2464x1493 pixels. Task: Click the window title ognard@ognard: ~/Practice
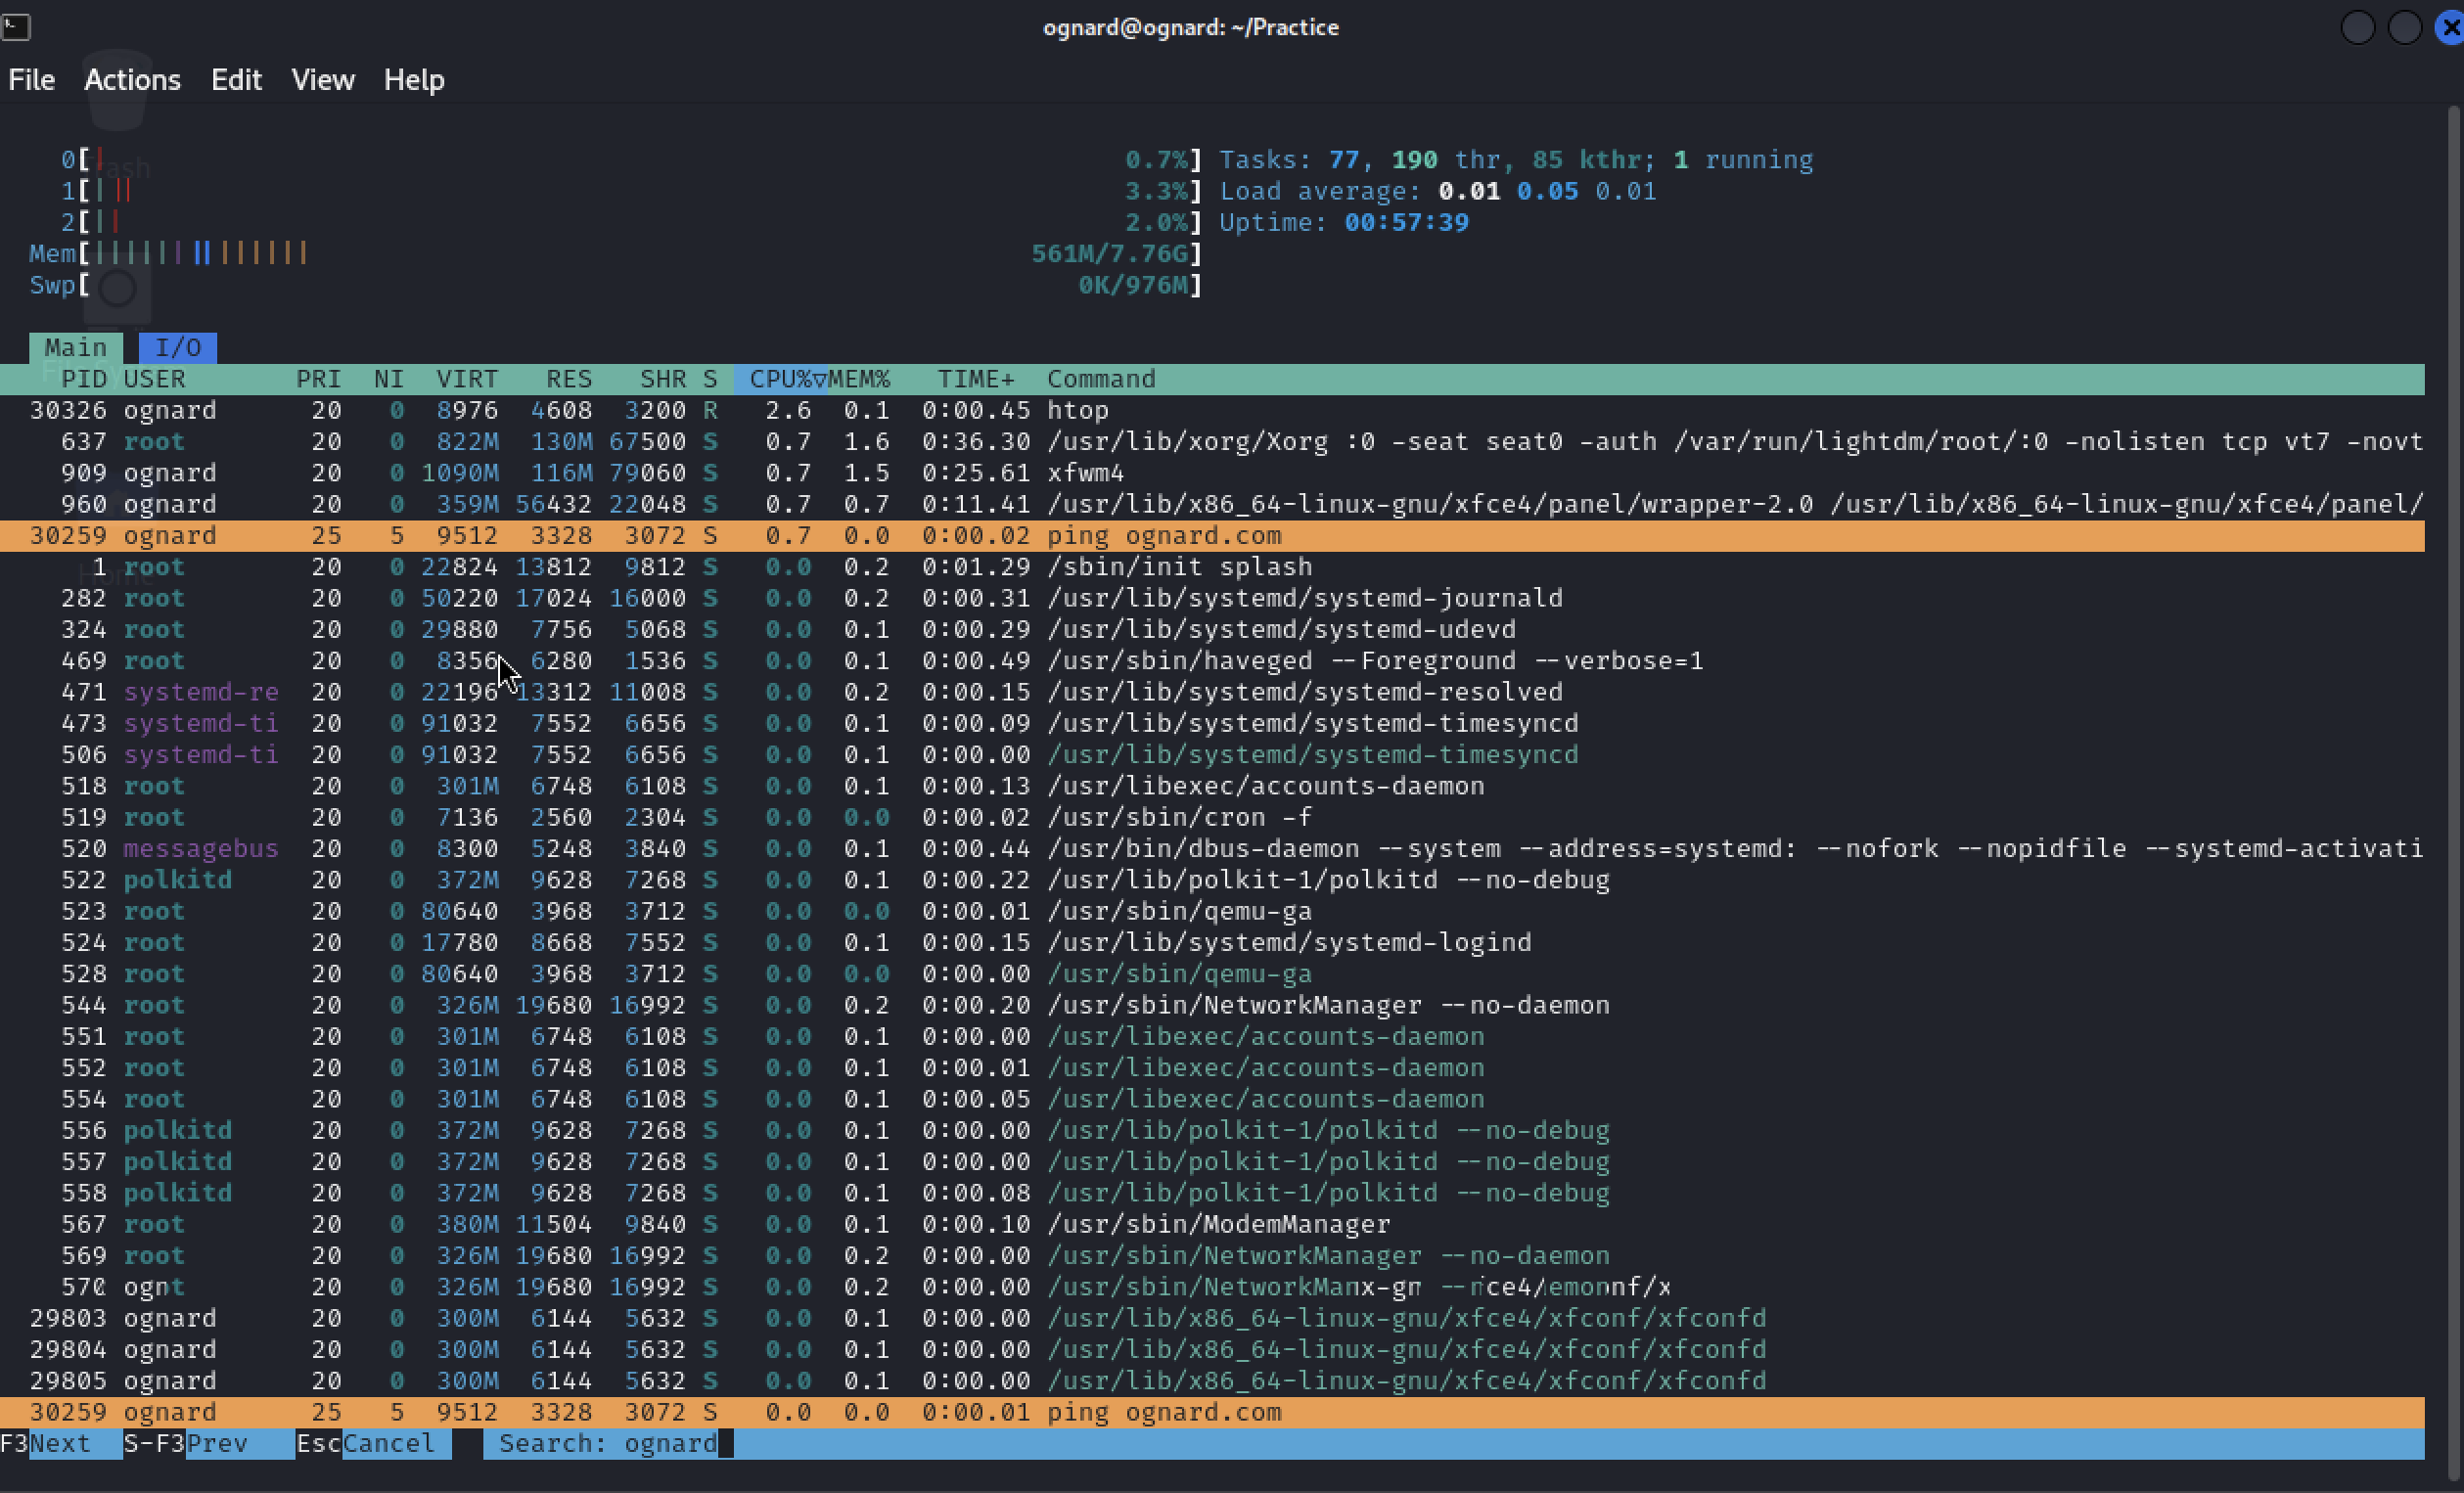click(x=1190, y=27)
